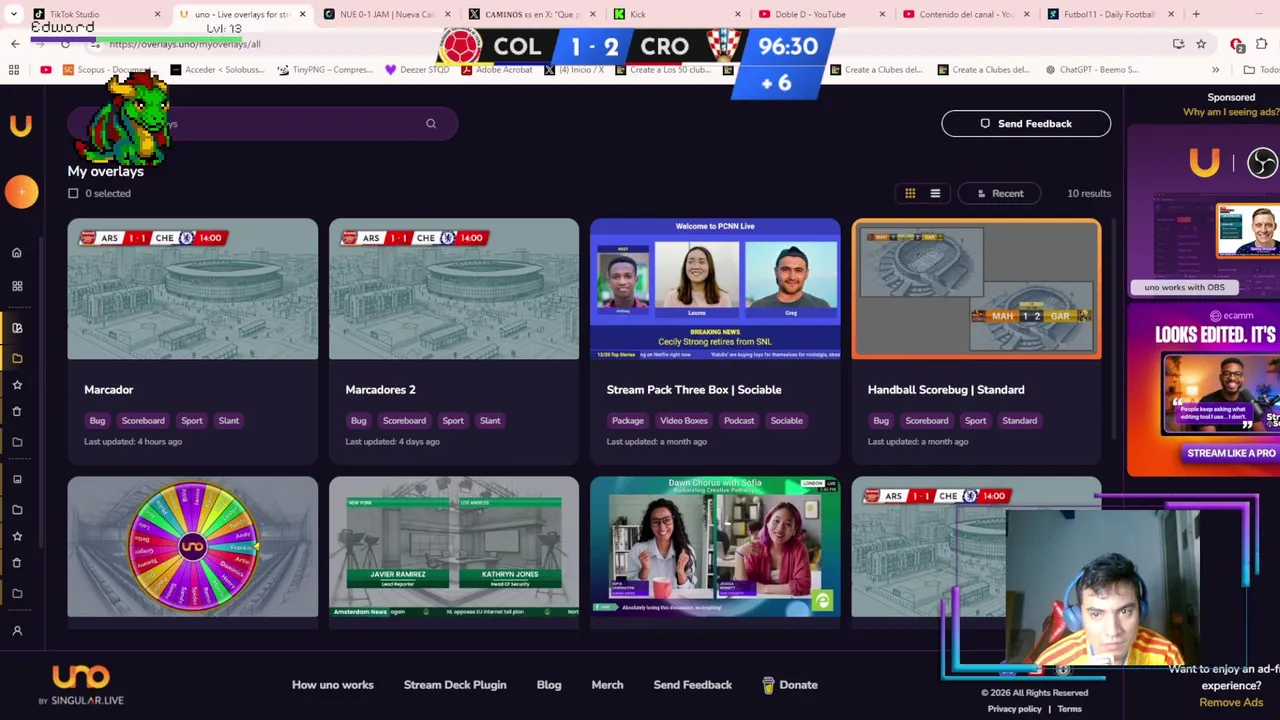The height and width of the screenshot is (720, 1280).
Task: Close the TikTok Studio tab
Action: tap(157, 14)
